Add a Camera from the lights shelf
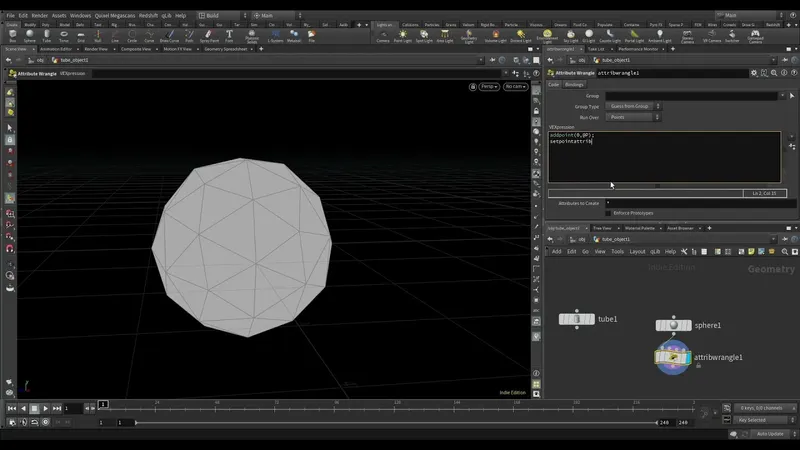This screenshot has width=800, height=450. pyautogui.click(x=383, y=36)
